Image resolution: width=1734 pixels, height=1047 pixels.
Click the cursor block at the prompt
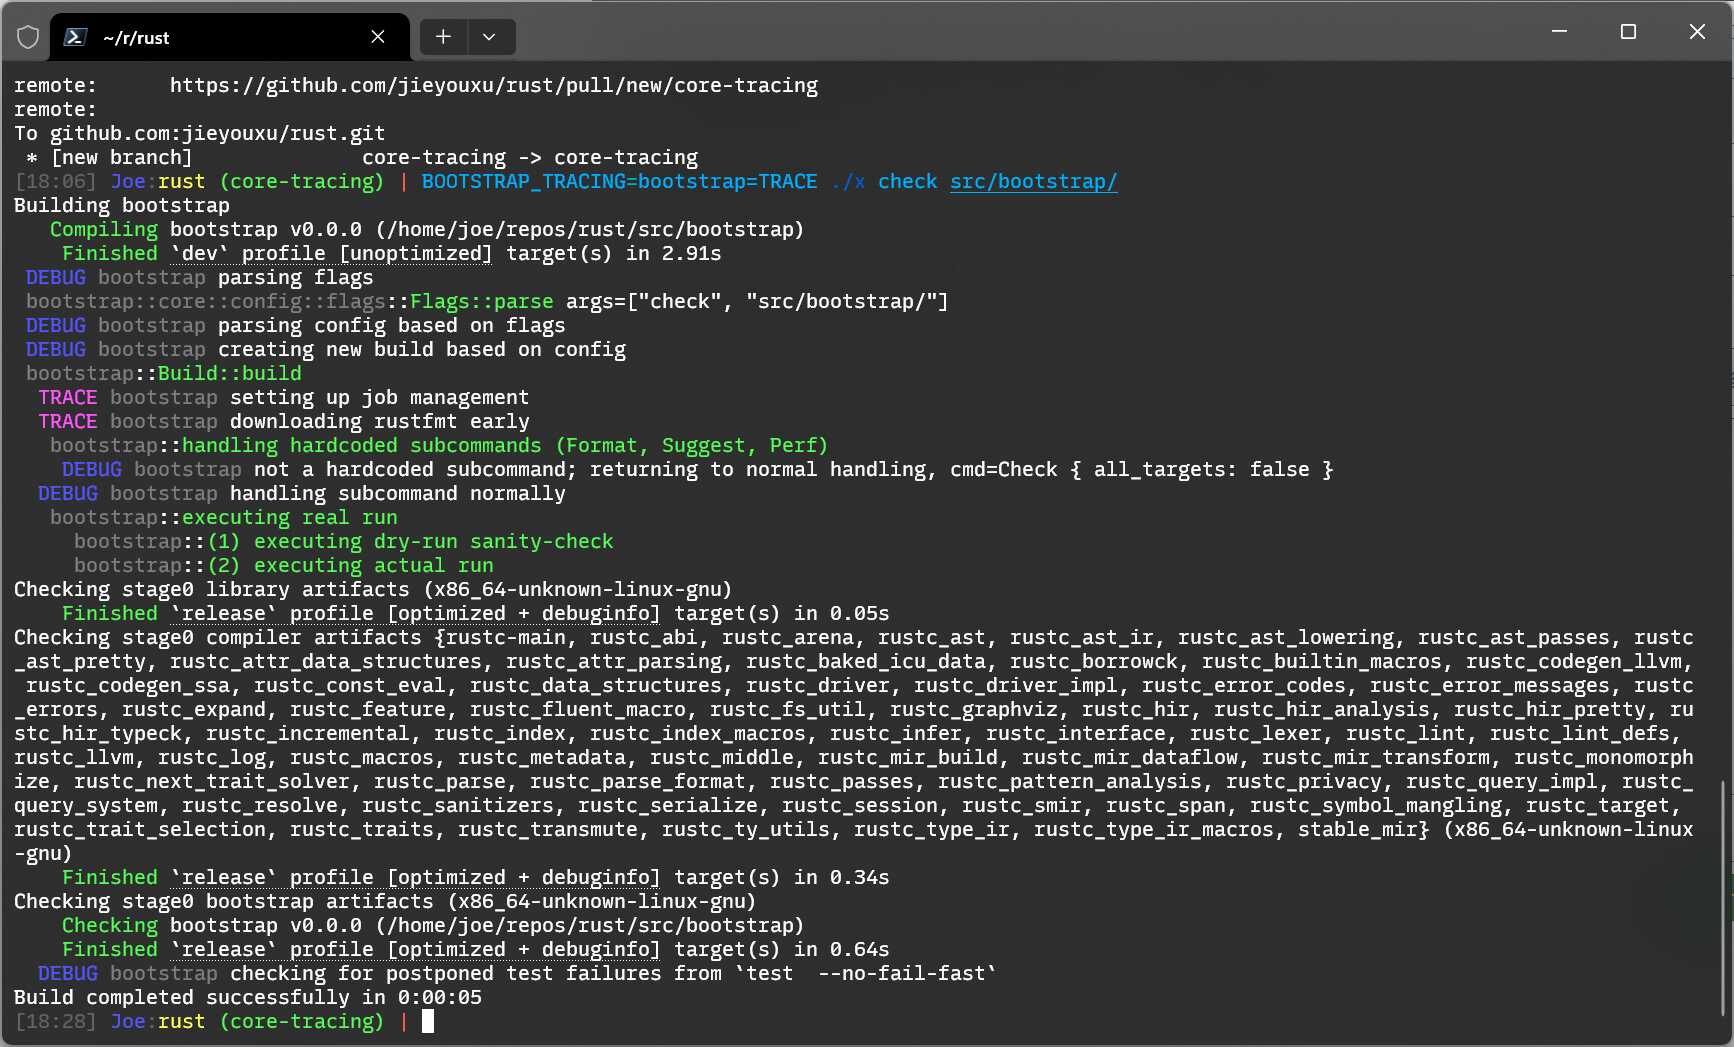click(x=428, y=1021)
